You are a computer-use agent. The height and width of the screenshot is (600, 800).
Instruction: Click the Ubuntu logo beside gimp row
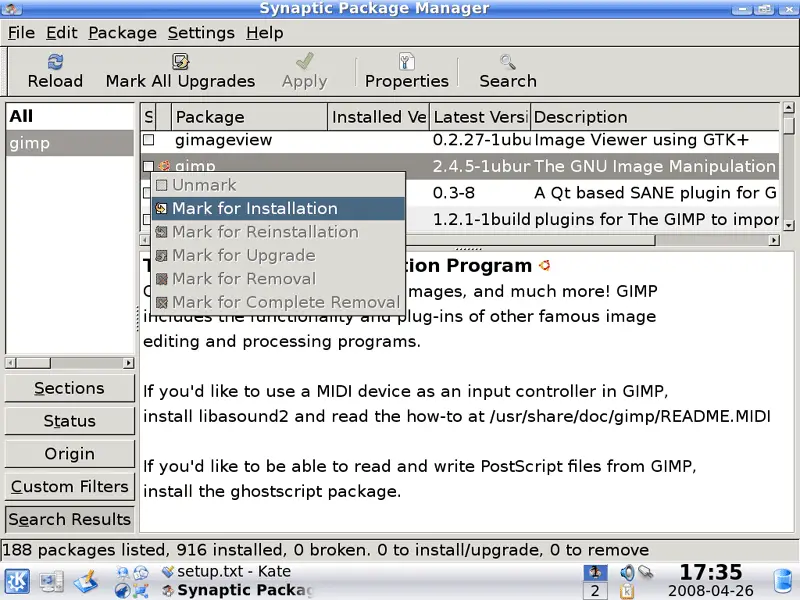[x=164, y=166]
